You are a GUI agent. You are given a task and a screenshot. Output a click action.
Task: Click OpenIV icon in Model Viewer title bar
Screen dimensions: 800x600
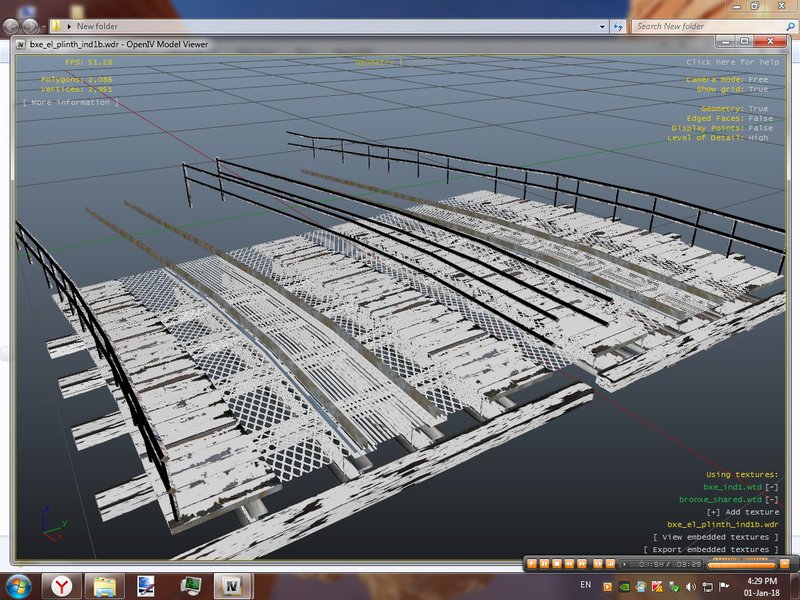(21, 44)
